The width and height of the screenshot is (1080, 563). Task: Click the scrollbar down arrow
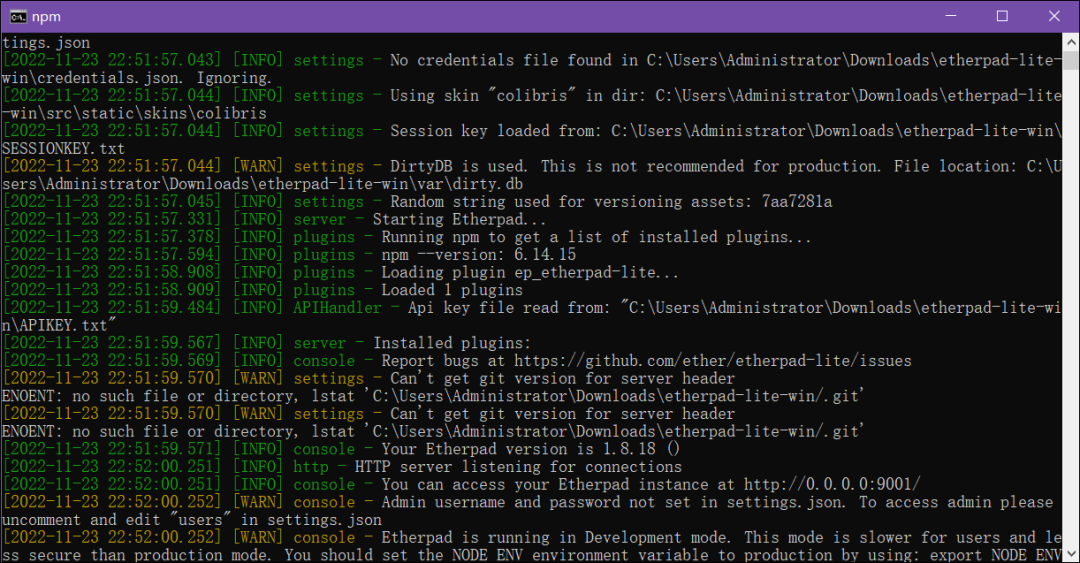coord(1071,553)
